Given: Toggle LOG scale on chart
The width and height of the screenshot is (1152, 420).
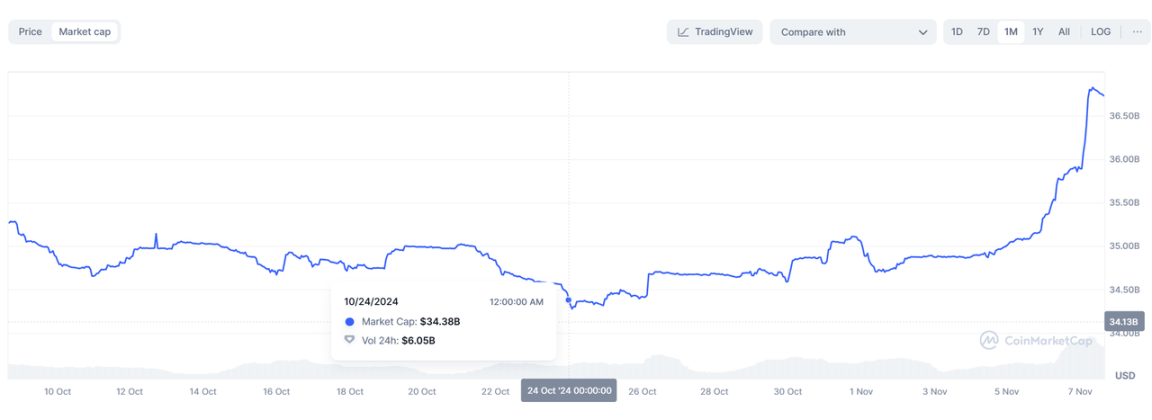Looking at the screenshot, I should tap(1100, 32).
